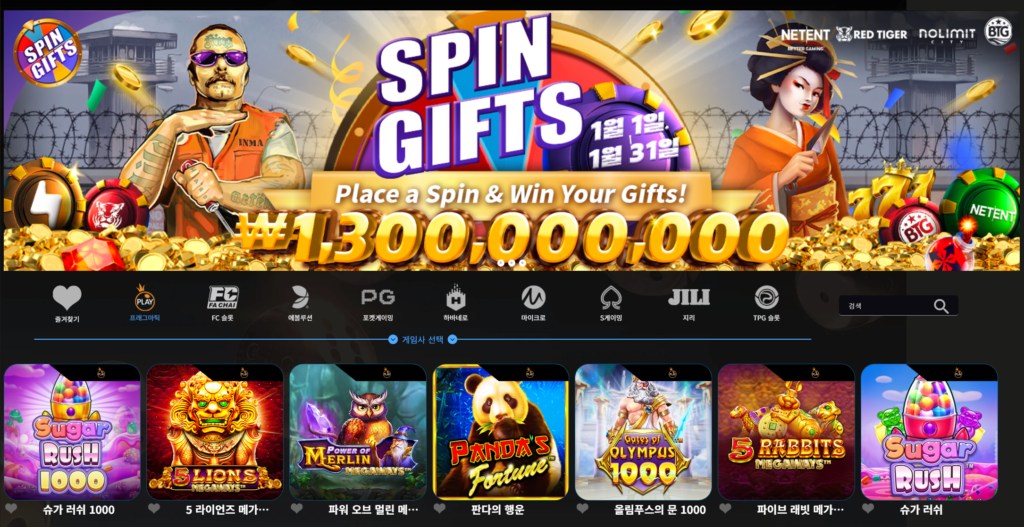This screenshot has height=527, width=1024.
Task: Toggle favorite heart for 5 Lions Megaways
Action: [153, 509]
